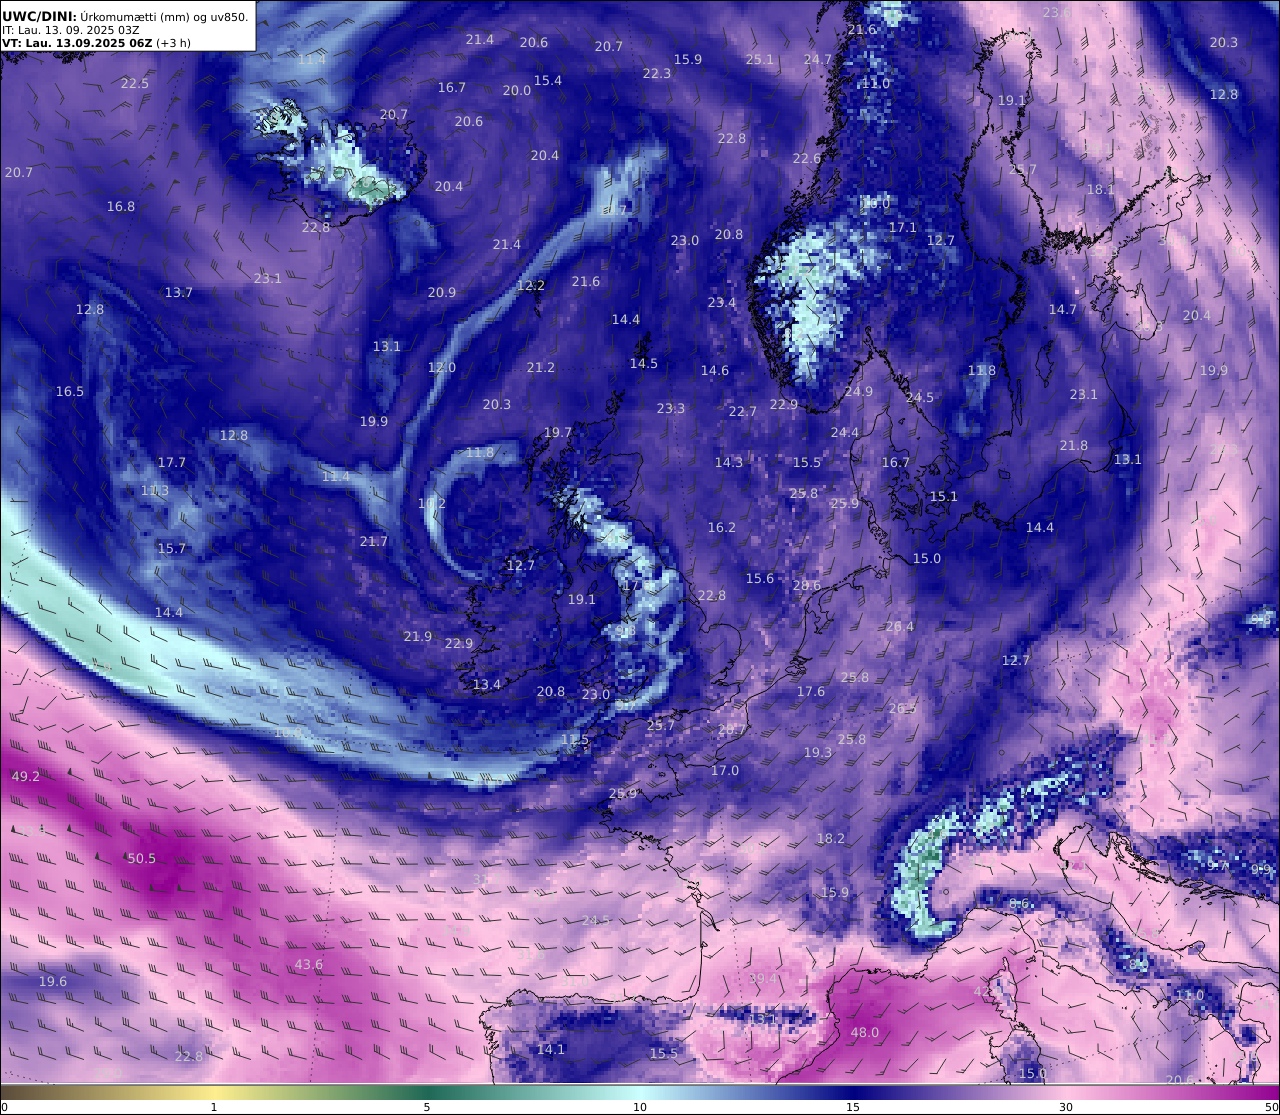The height and width of the screenshot is (1115, 1280).
Task: Click the 25.1 value on the map
Action: coord(760,59)
